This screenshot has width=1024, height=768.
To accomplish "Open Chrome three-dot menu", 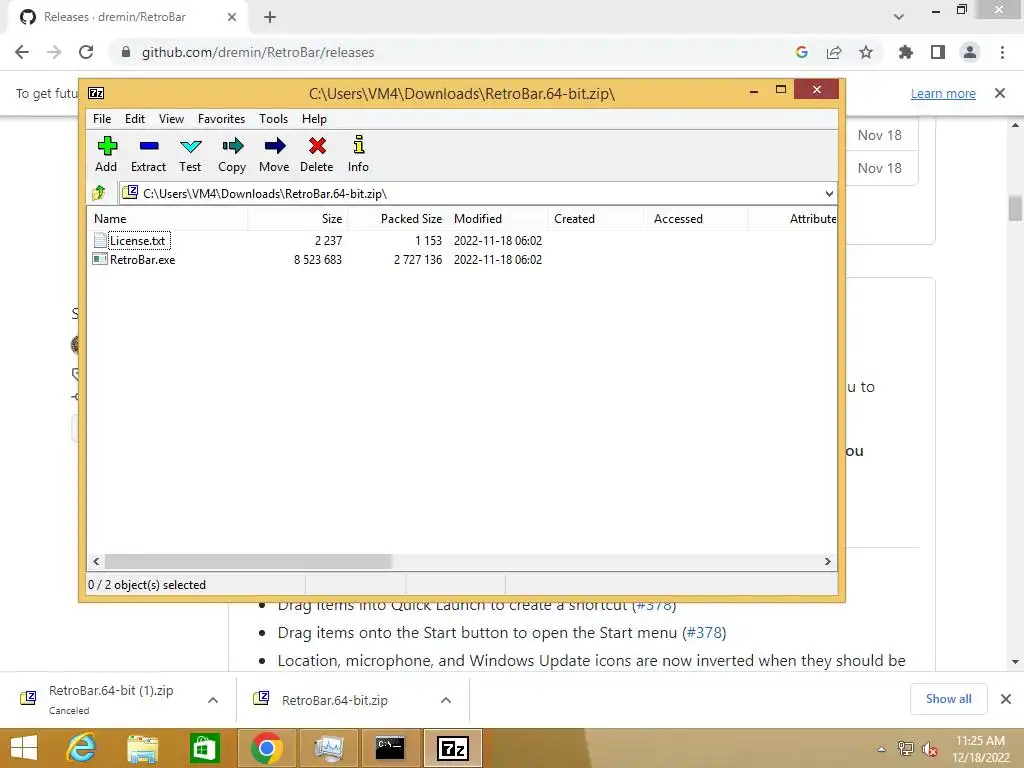I will [1002, 52].
